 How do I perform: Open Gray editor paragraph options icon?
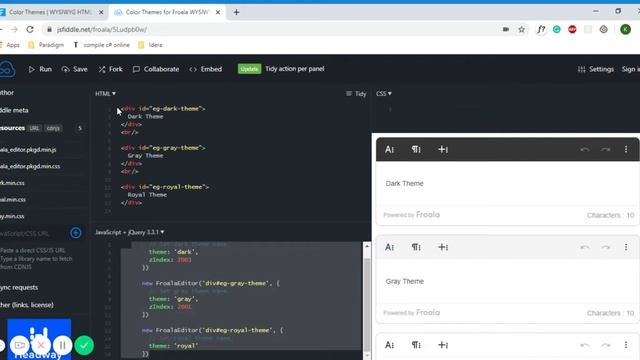(416, 247)
